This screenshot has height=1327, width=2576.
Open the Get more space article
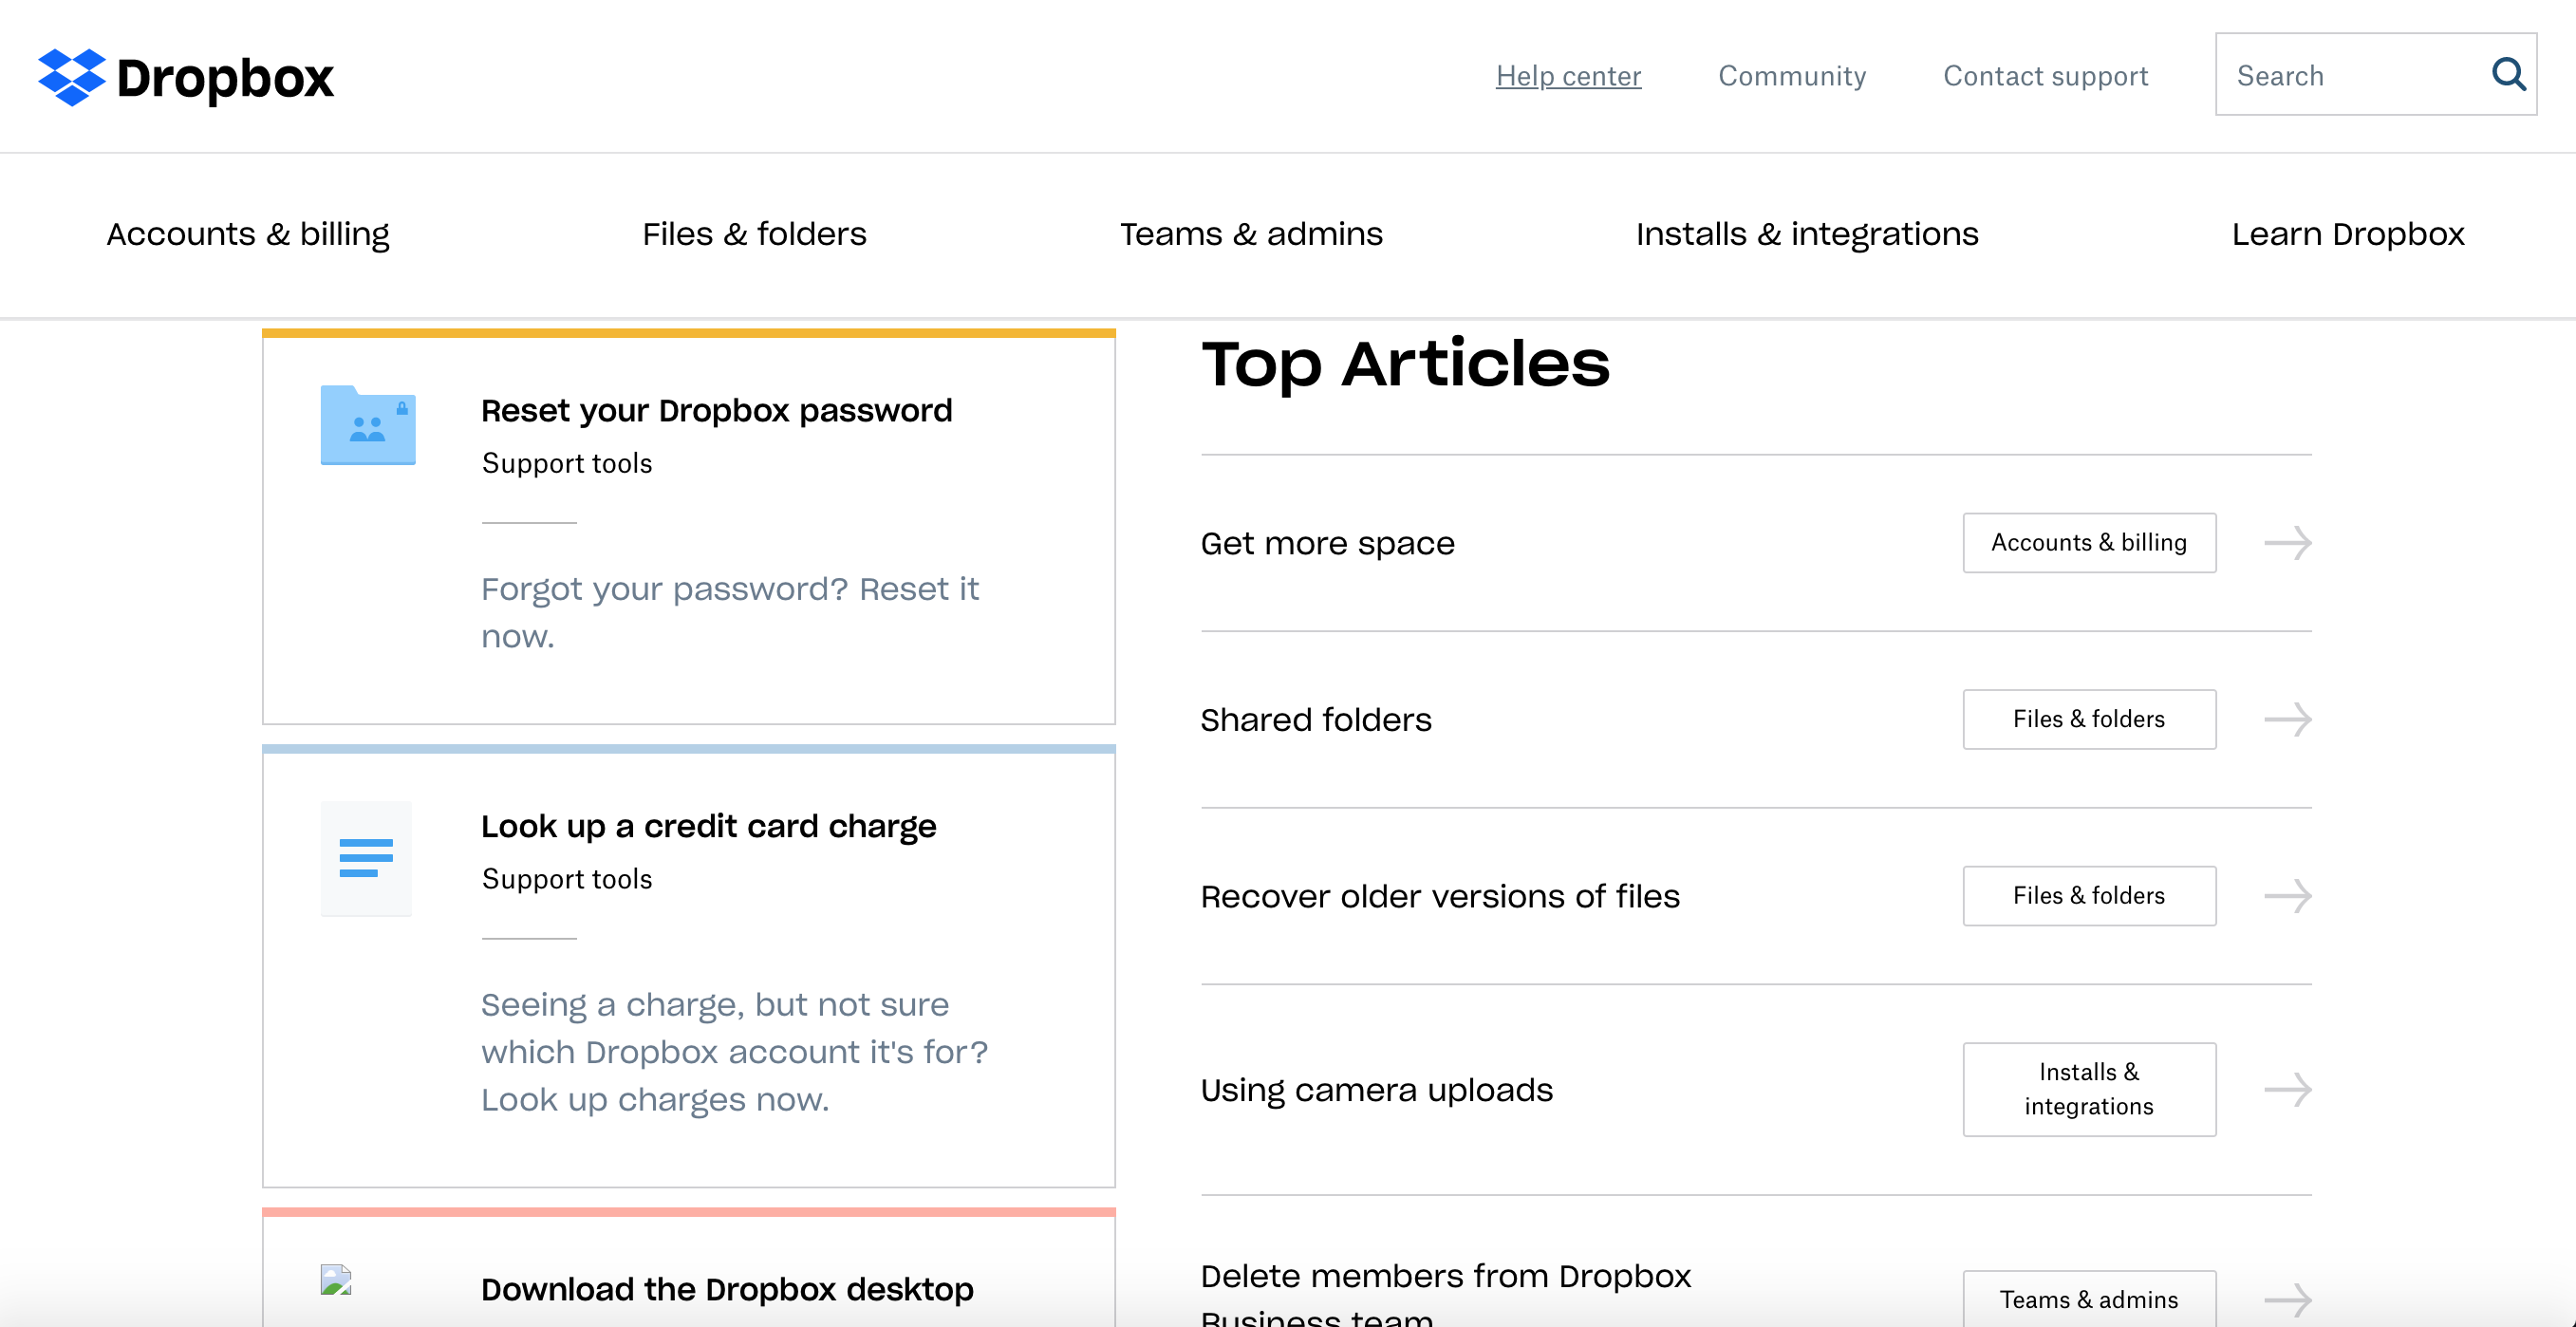point(1327,543)
